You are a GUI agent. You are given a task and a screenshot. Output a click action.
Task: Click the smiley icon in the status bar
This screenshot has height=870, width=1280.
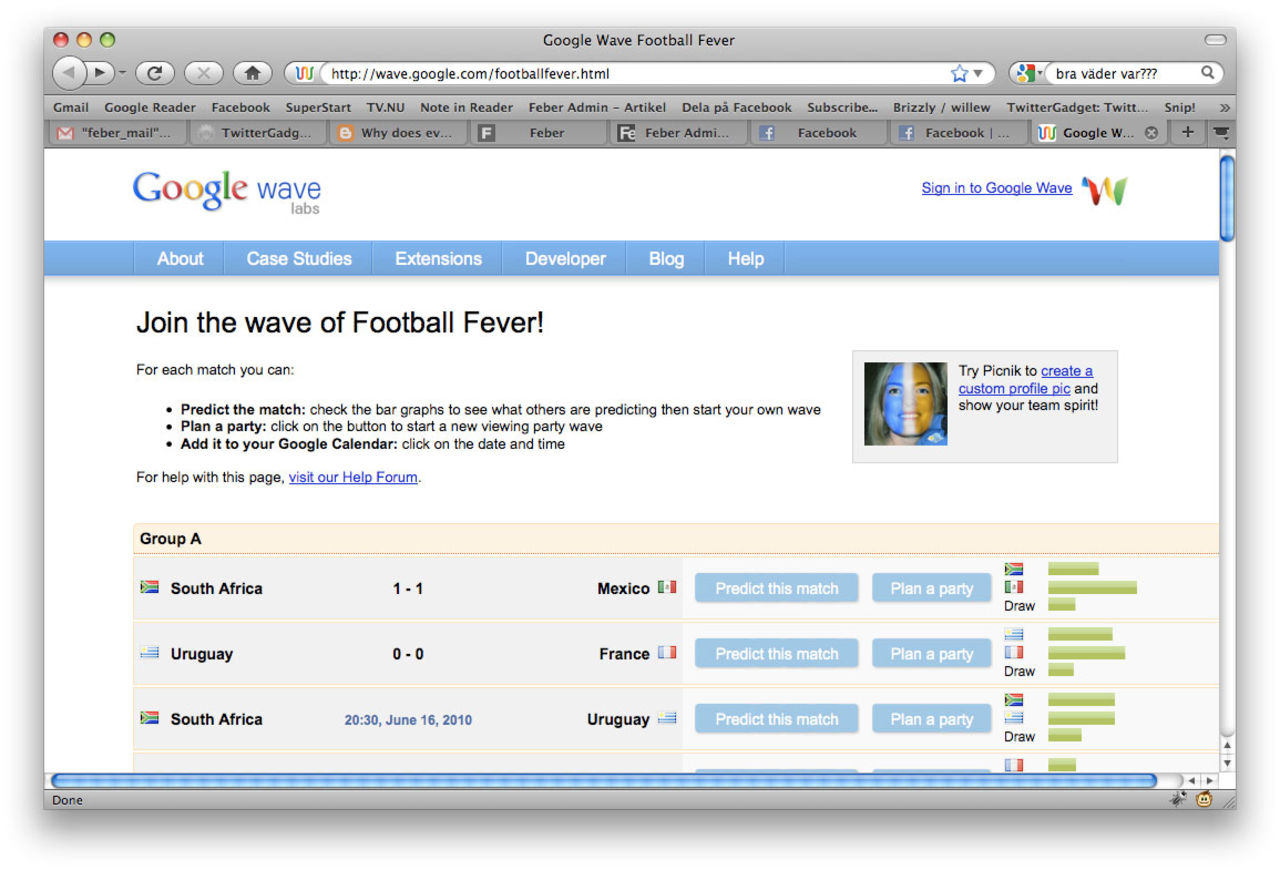tap(1204, 800)
